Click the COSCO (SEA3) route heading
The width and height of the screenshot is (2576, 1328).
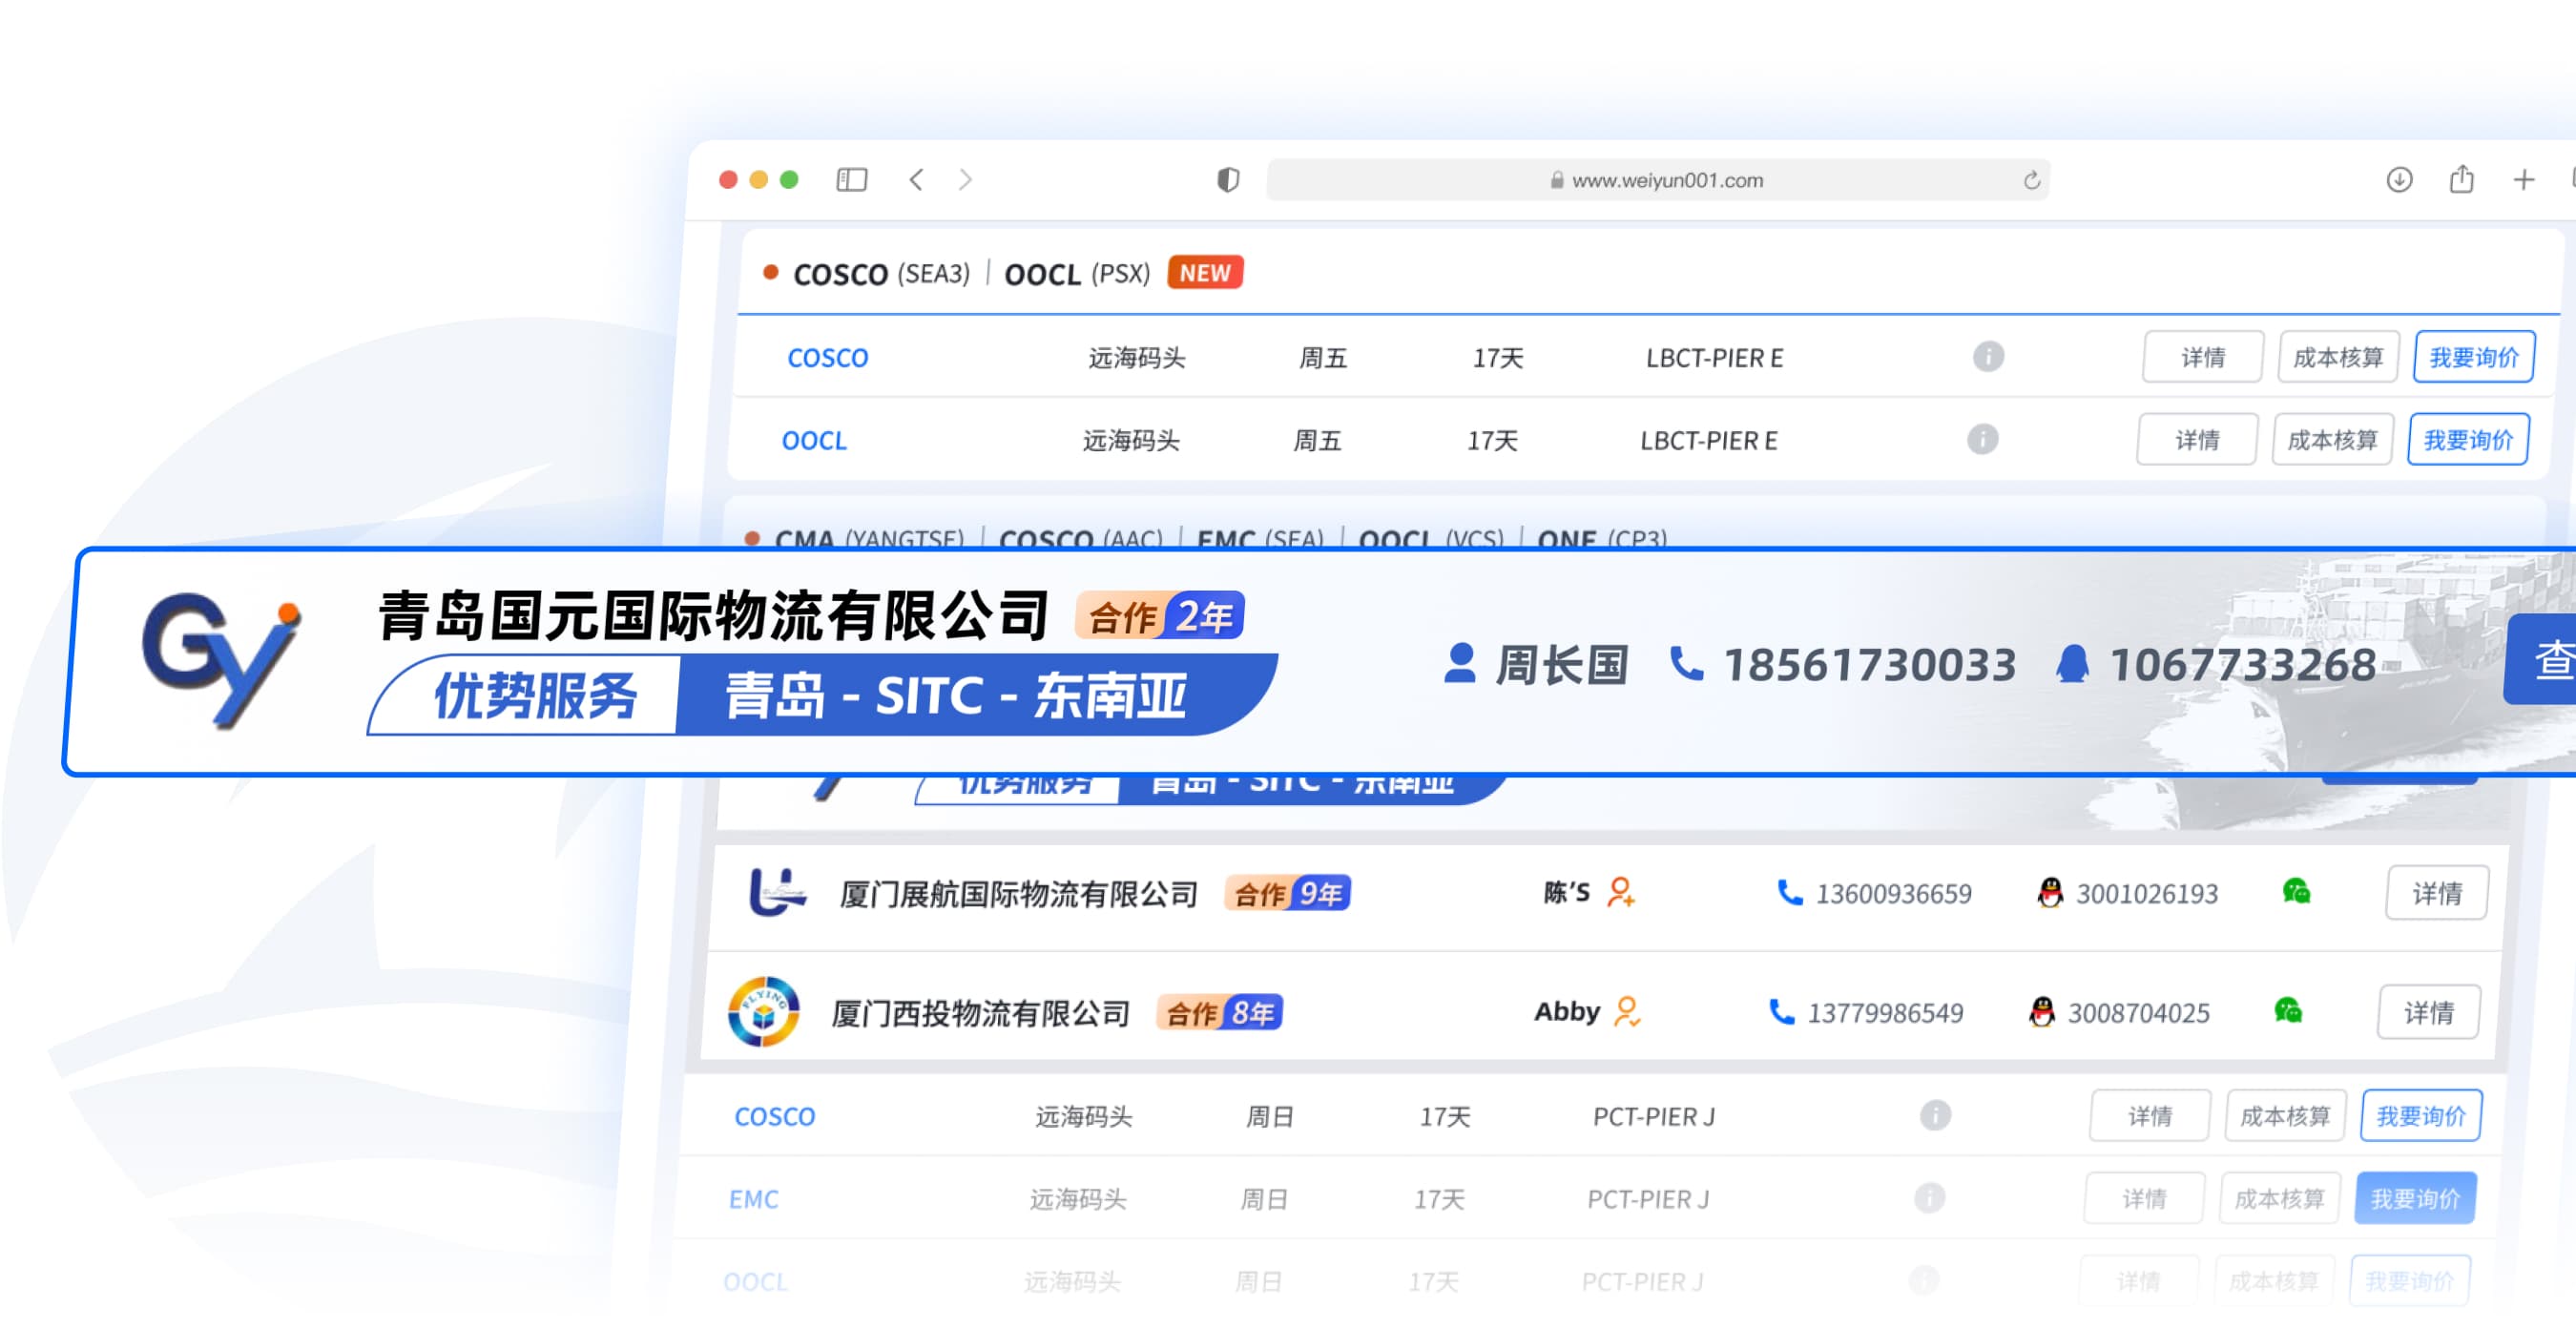coord(881,273)
